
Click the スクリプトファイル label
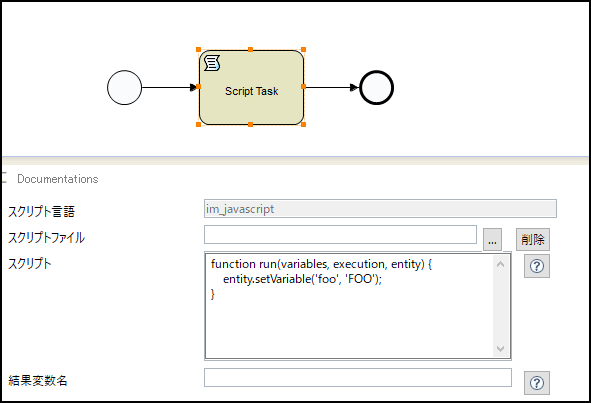point(46,238)
